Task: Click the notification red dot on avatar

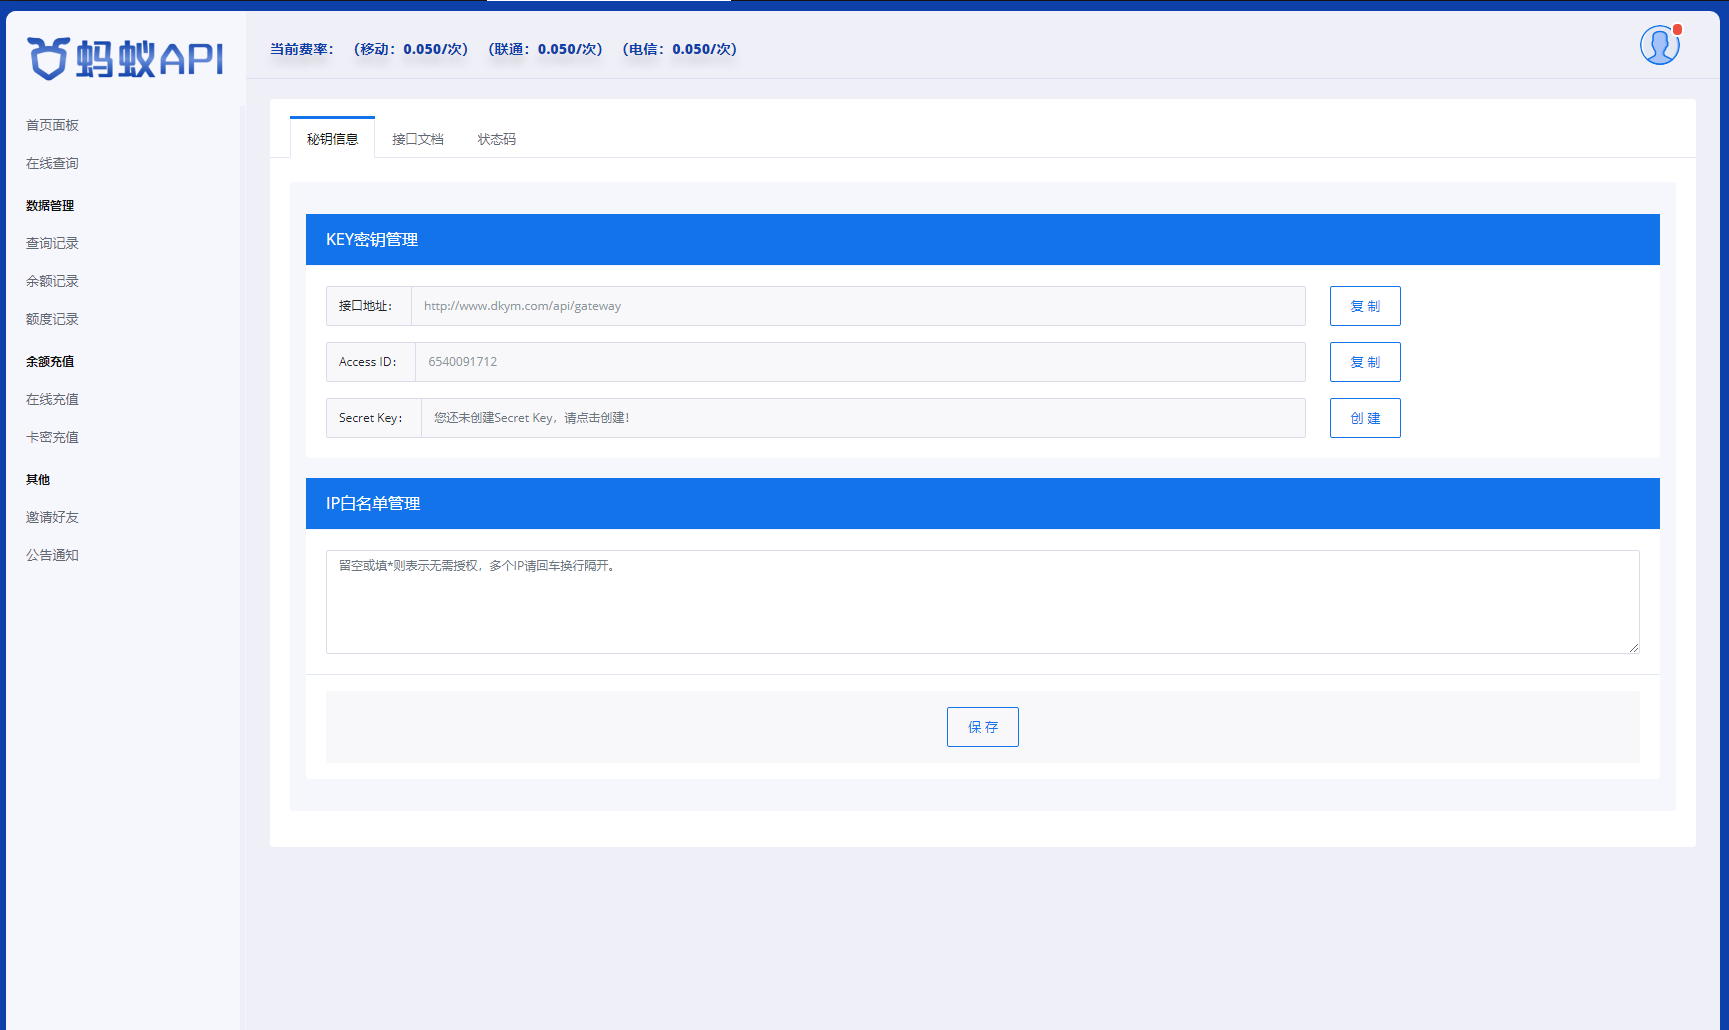Action: [x=1675, y=30]
